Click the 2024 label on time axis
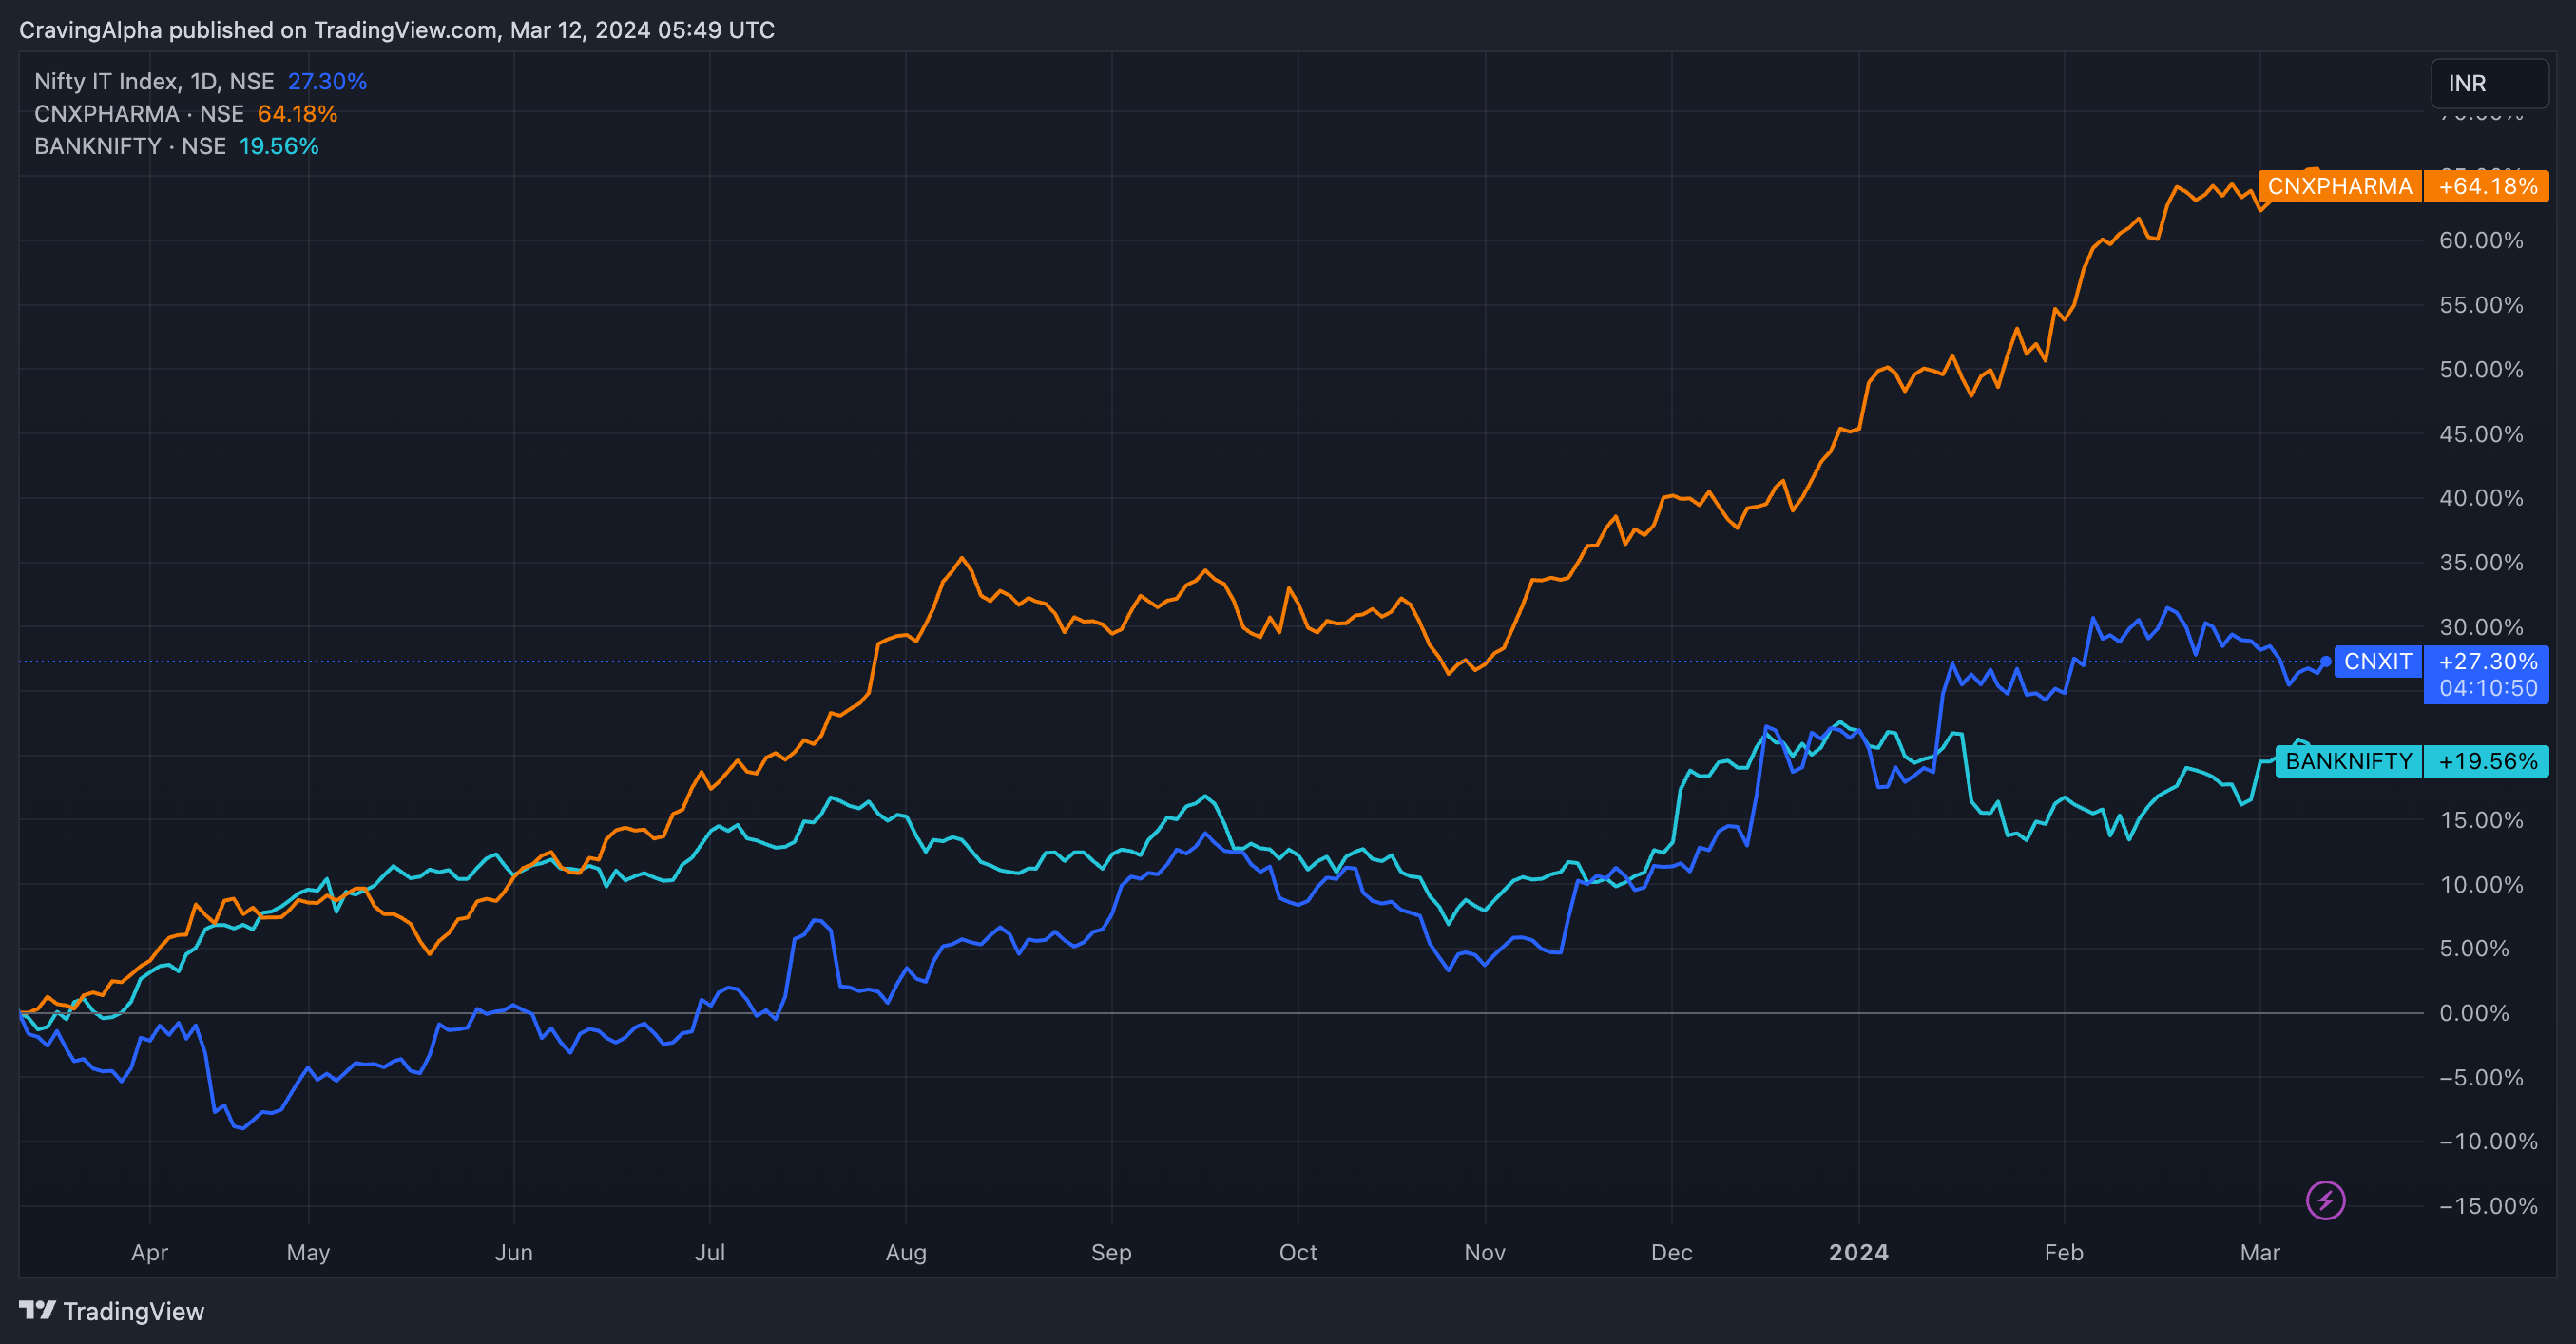 1859,1252
